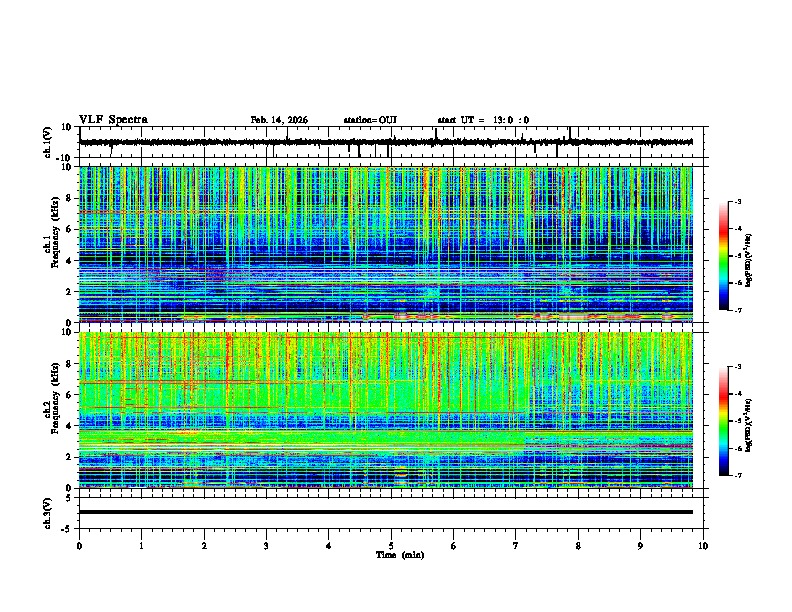Click the ch.2 frequency axis "8" tick label
792x612 pixels.
coord(70,364)
